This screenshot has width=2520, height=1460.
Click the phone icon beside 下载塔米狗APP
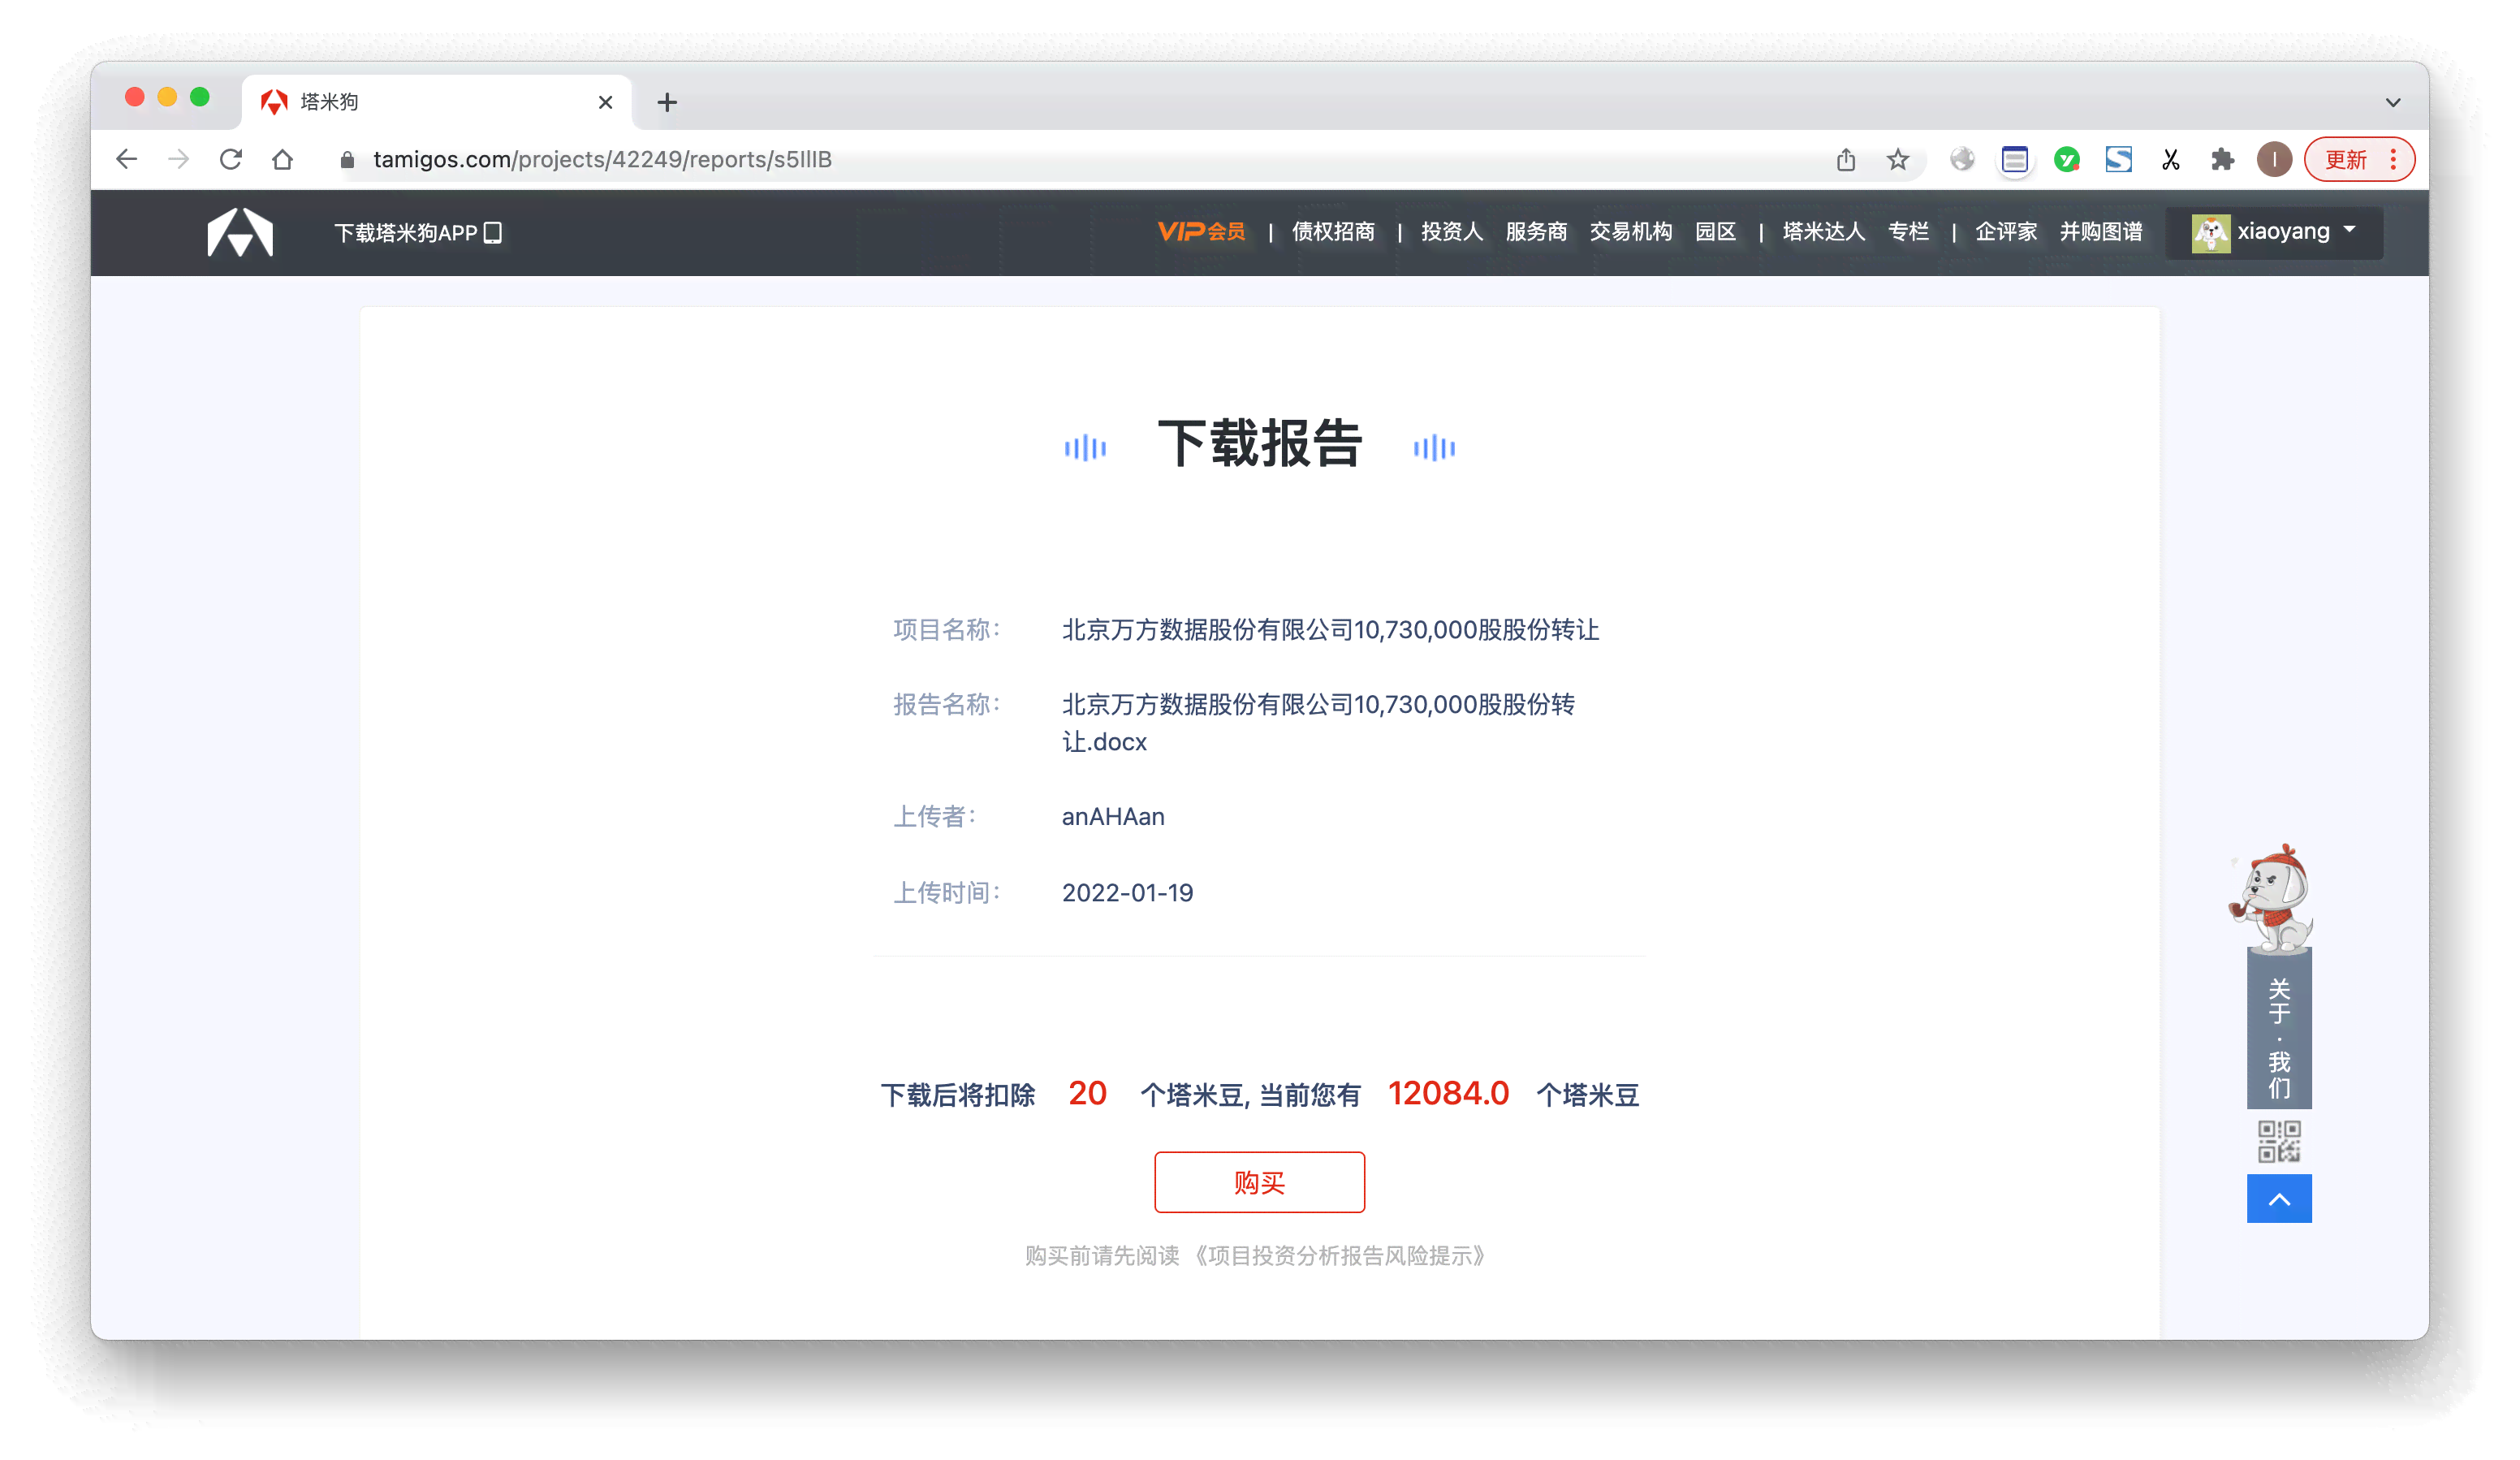coord(493,233)
